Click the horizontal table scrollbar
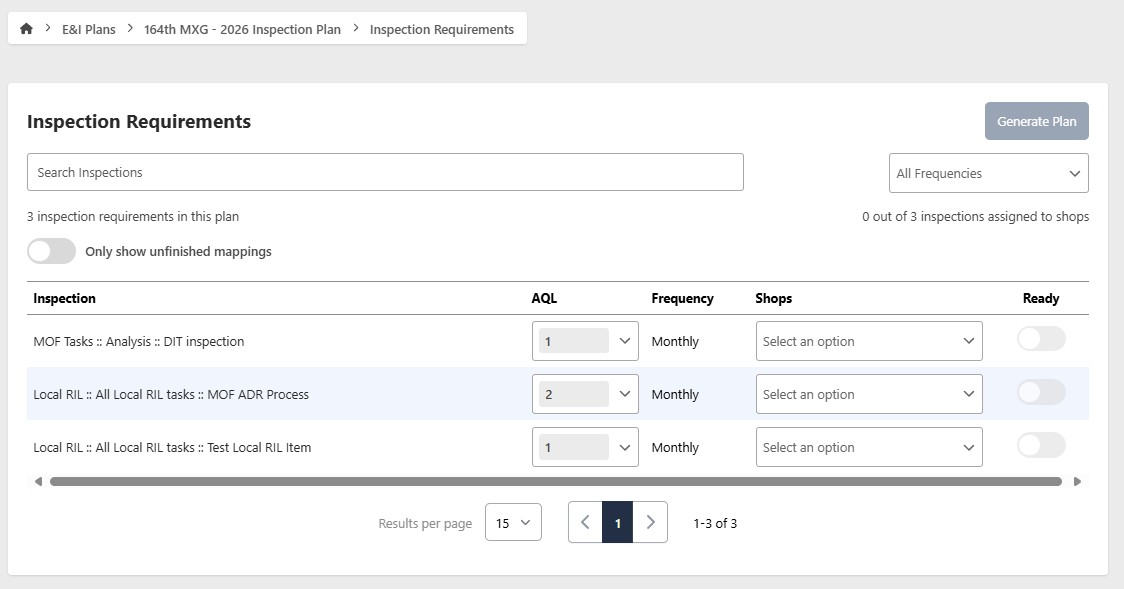1124x589 pixels. [x=556, y=482]
